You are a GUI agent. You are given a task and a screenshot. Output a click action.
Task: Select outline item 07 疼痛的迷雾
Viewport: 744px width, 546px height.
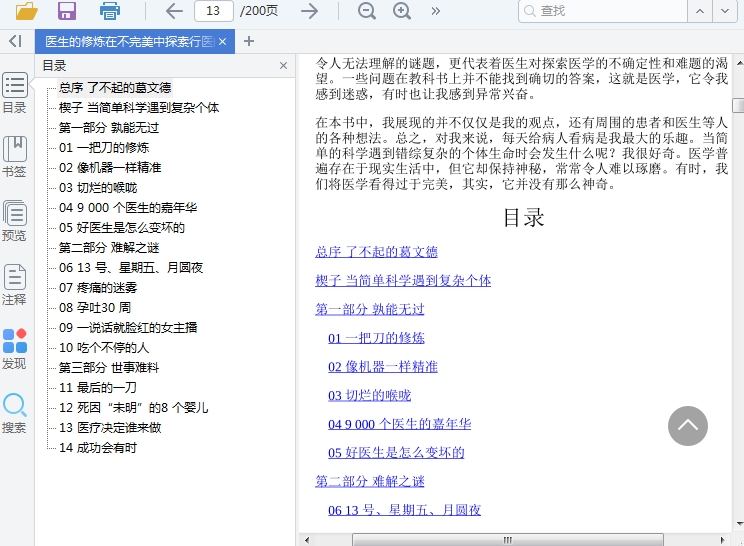[x=98, y=287]
